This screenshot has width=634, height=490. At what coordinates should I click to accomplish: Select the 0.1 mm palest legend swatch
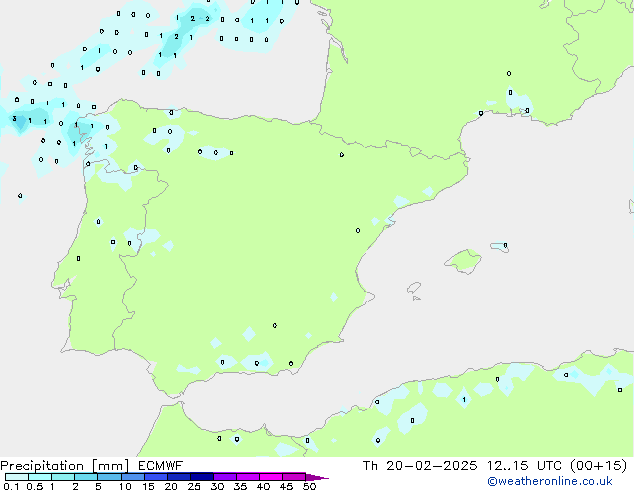[x=16, y=477]
